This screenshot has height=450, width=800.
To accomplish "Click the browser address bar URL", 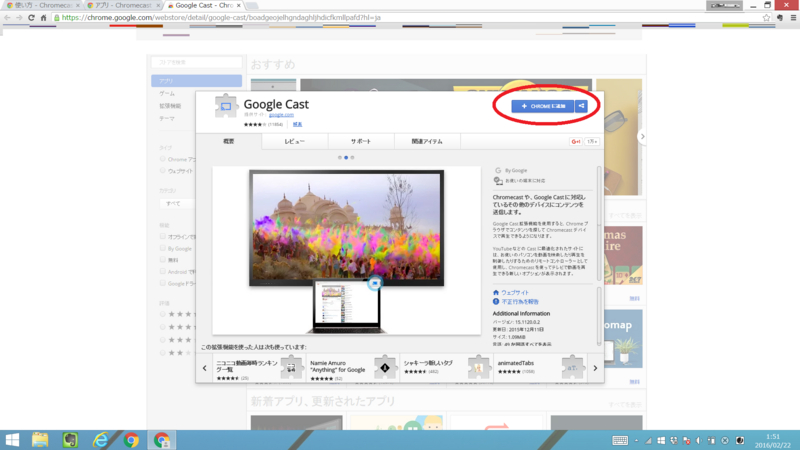I will click(x=221, y=17).
